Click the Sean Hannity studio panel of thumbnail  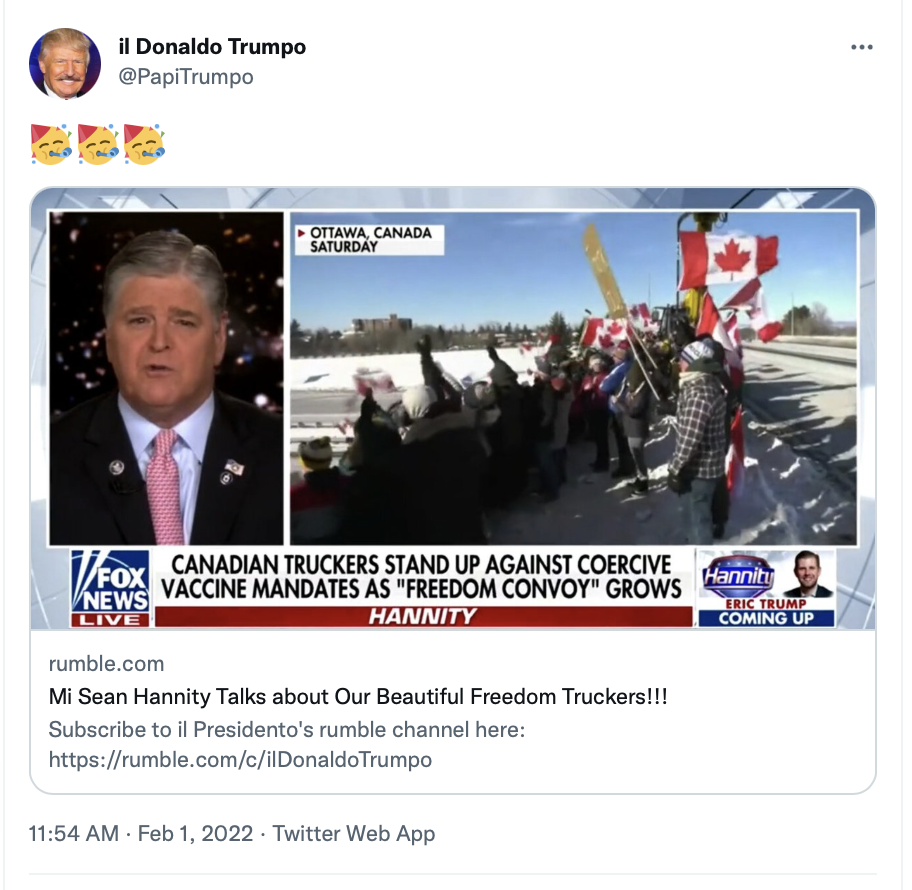(166, 378)
